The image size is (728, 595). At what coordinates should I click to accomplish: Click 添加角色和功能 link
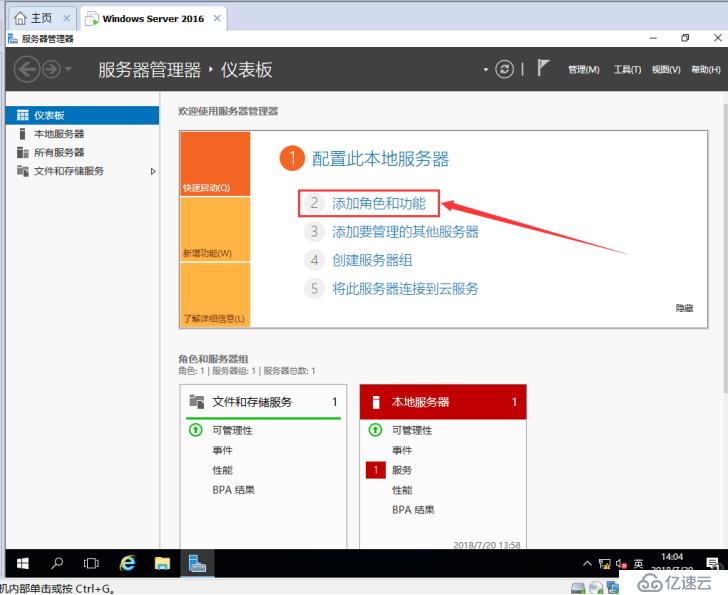coord(378,203)
